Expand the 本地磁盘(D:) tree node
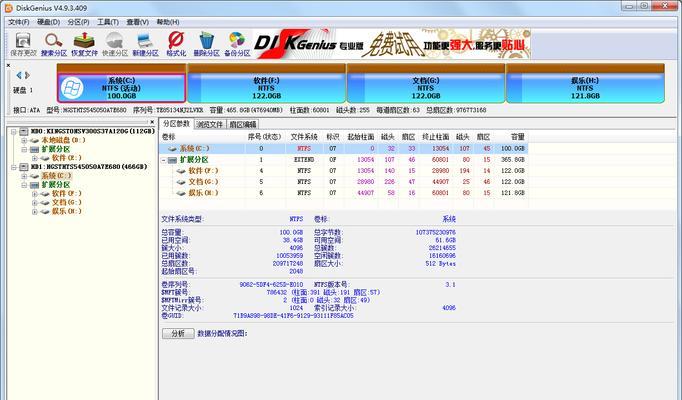This screenshot has width=682, height=400. coord(24,140)
